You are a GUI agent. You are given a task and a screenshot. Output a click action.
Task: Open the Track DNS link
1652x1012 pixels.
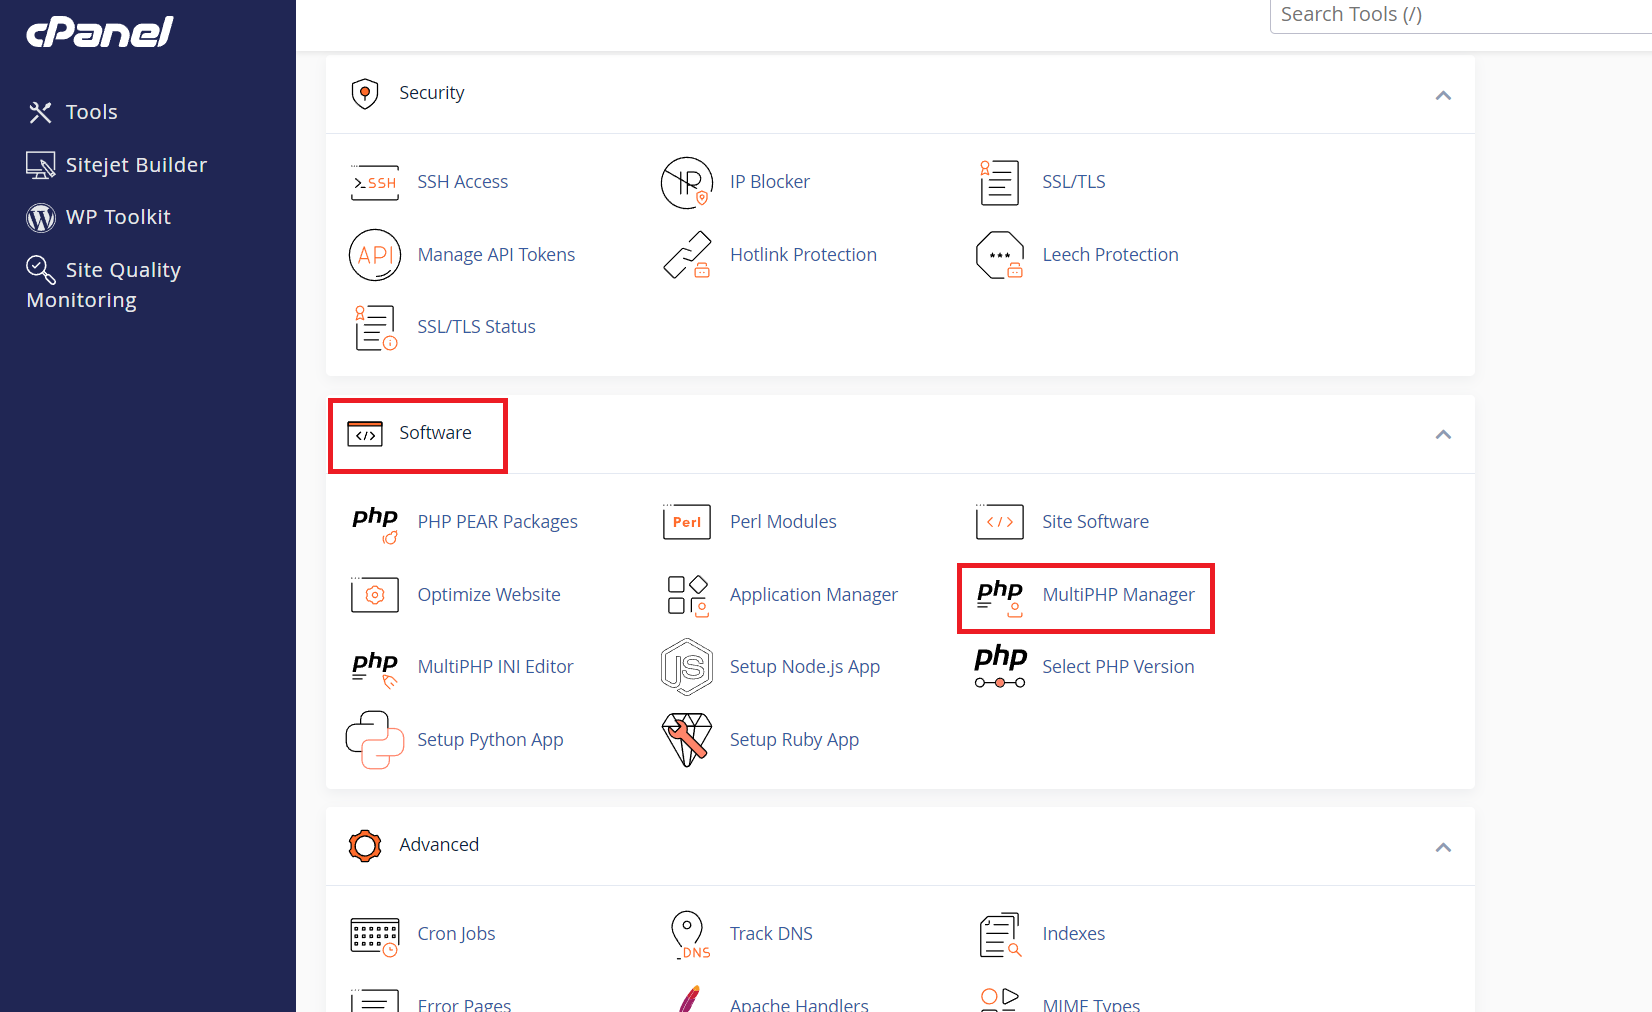[x=771, y=934]
